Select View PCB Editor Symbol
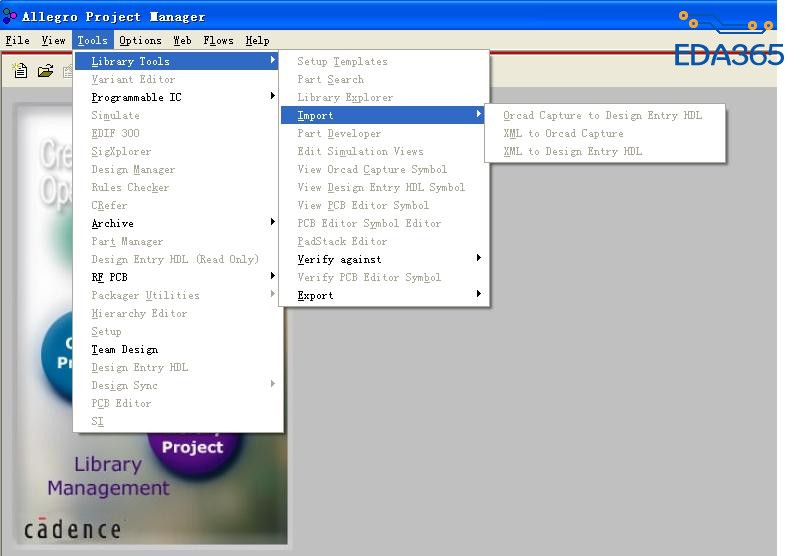 click(x=384, y=205)
